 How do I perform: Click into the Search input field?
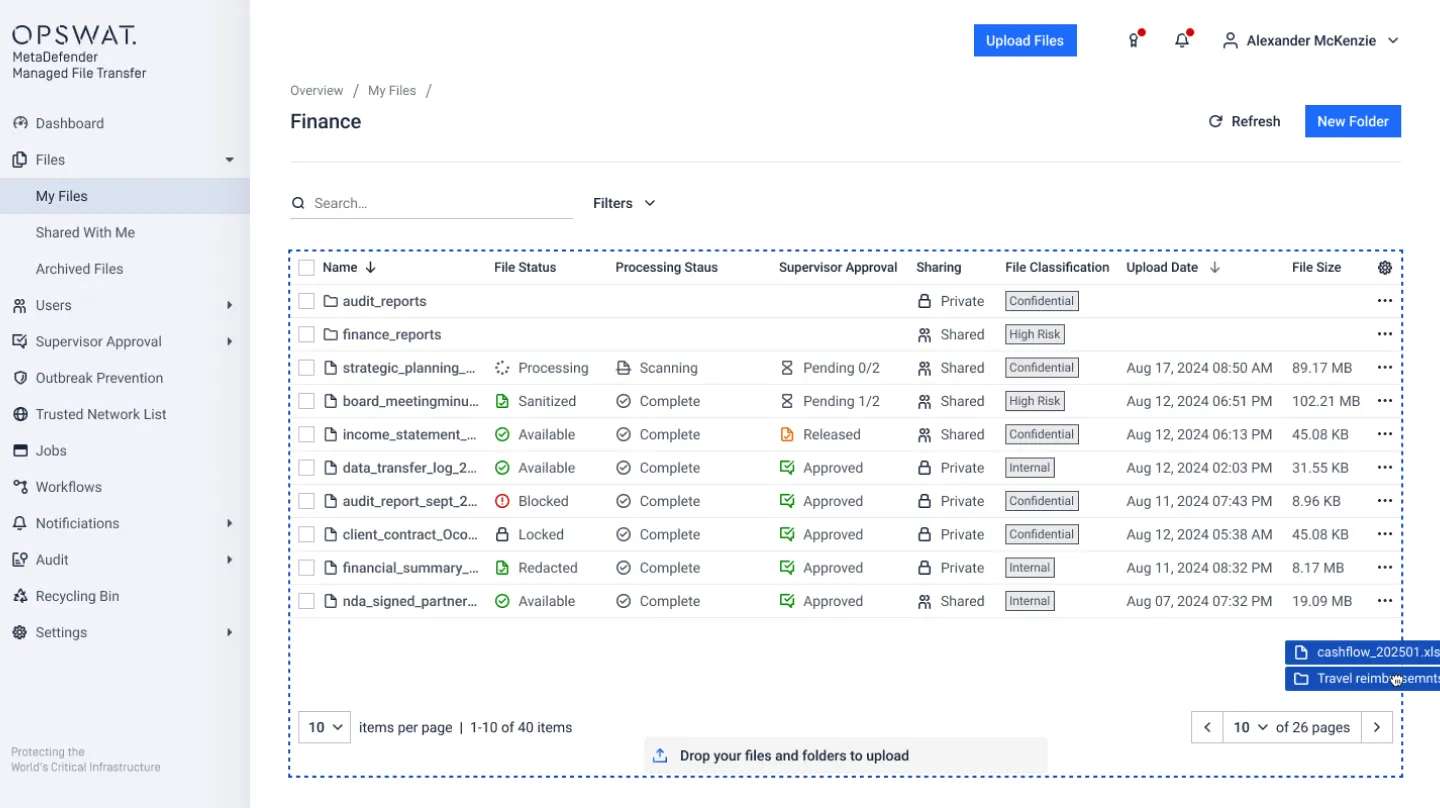coord(440,203)
